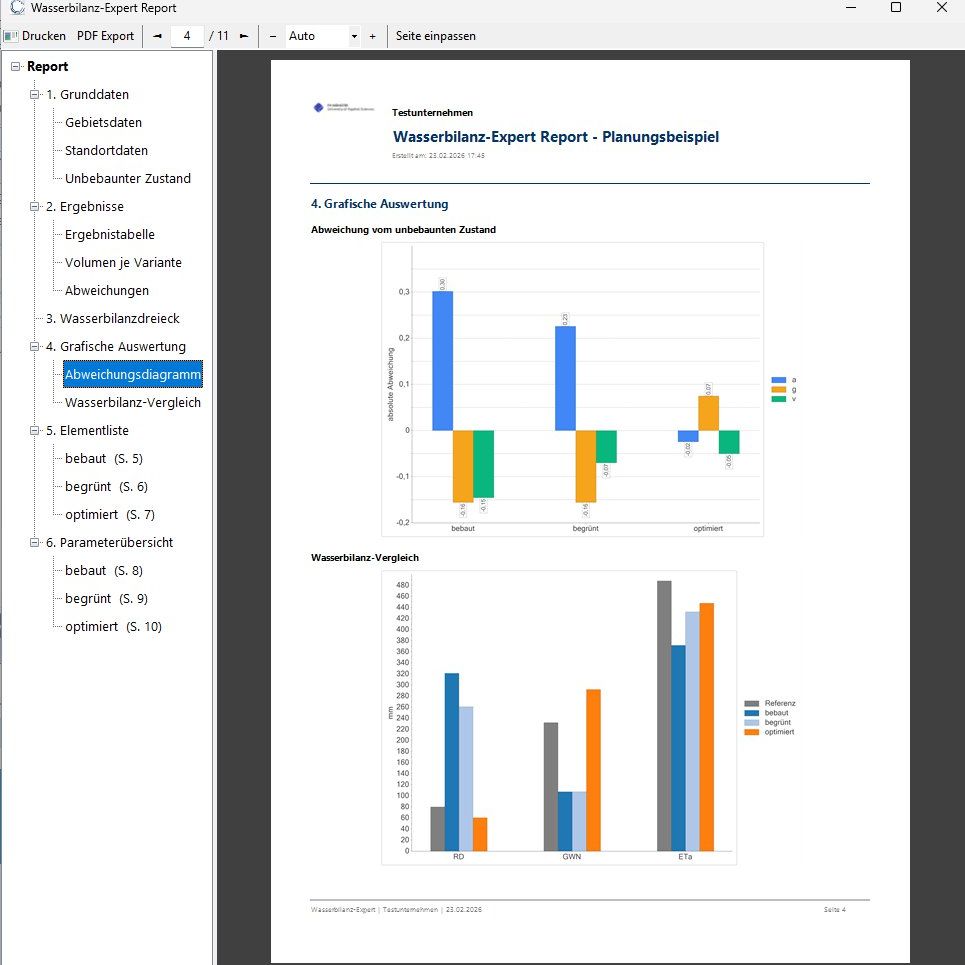965x965 pixels.
Task: Open the Auto zoom level dropdown
Action: point(354,36)
